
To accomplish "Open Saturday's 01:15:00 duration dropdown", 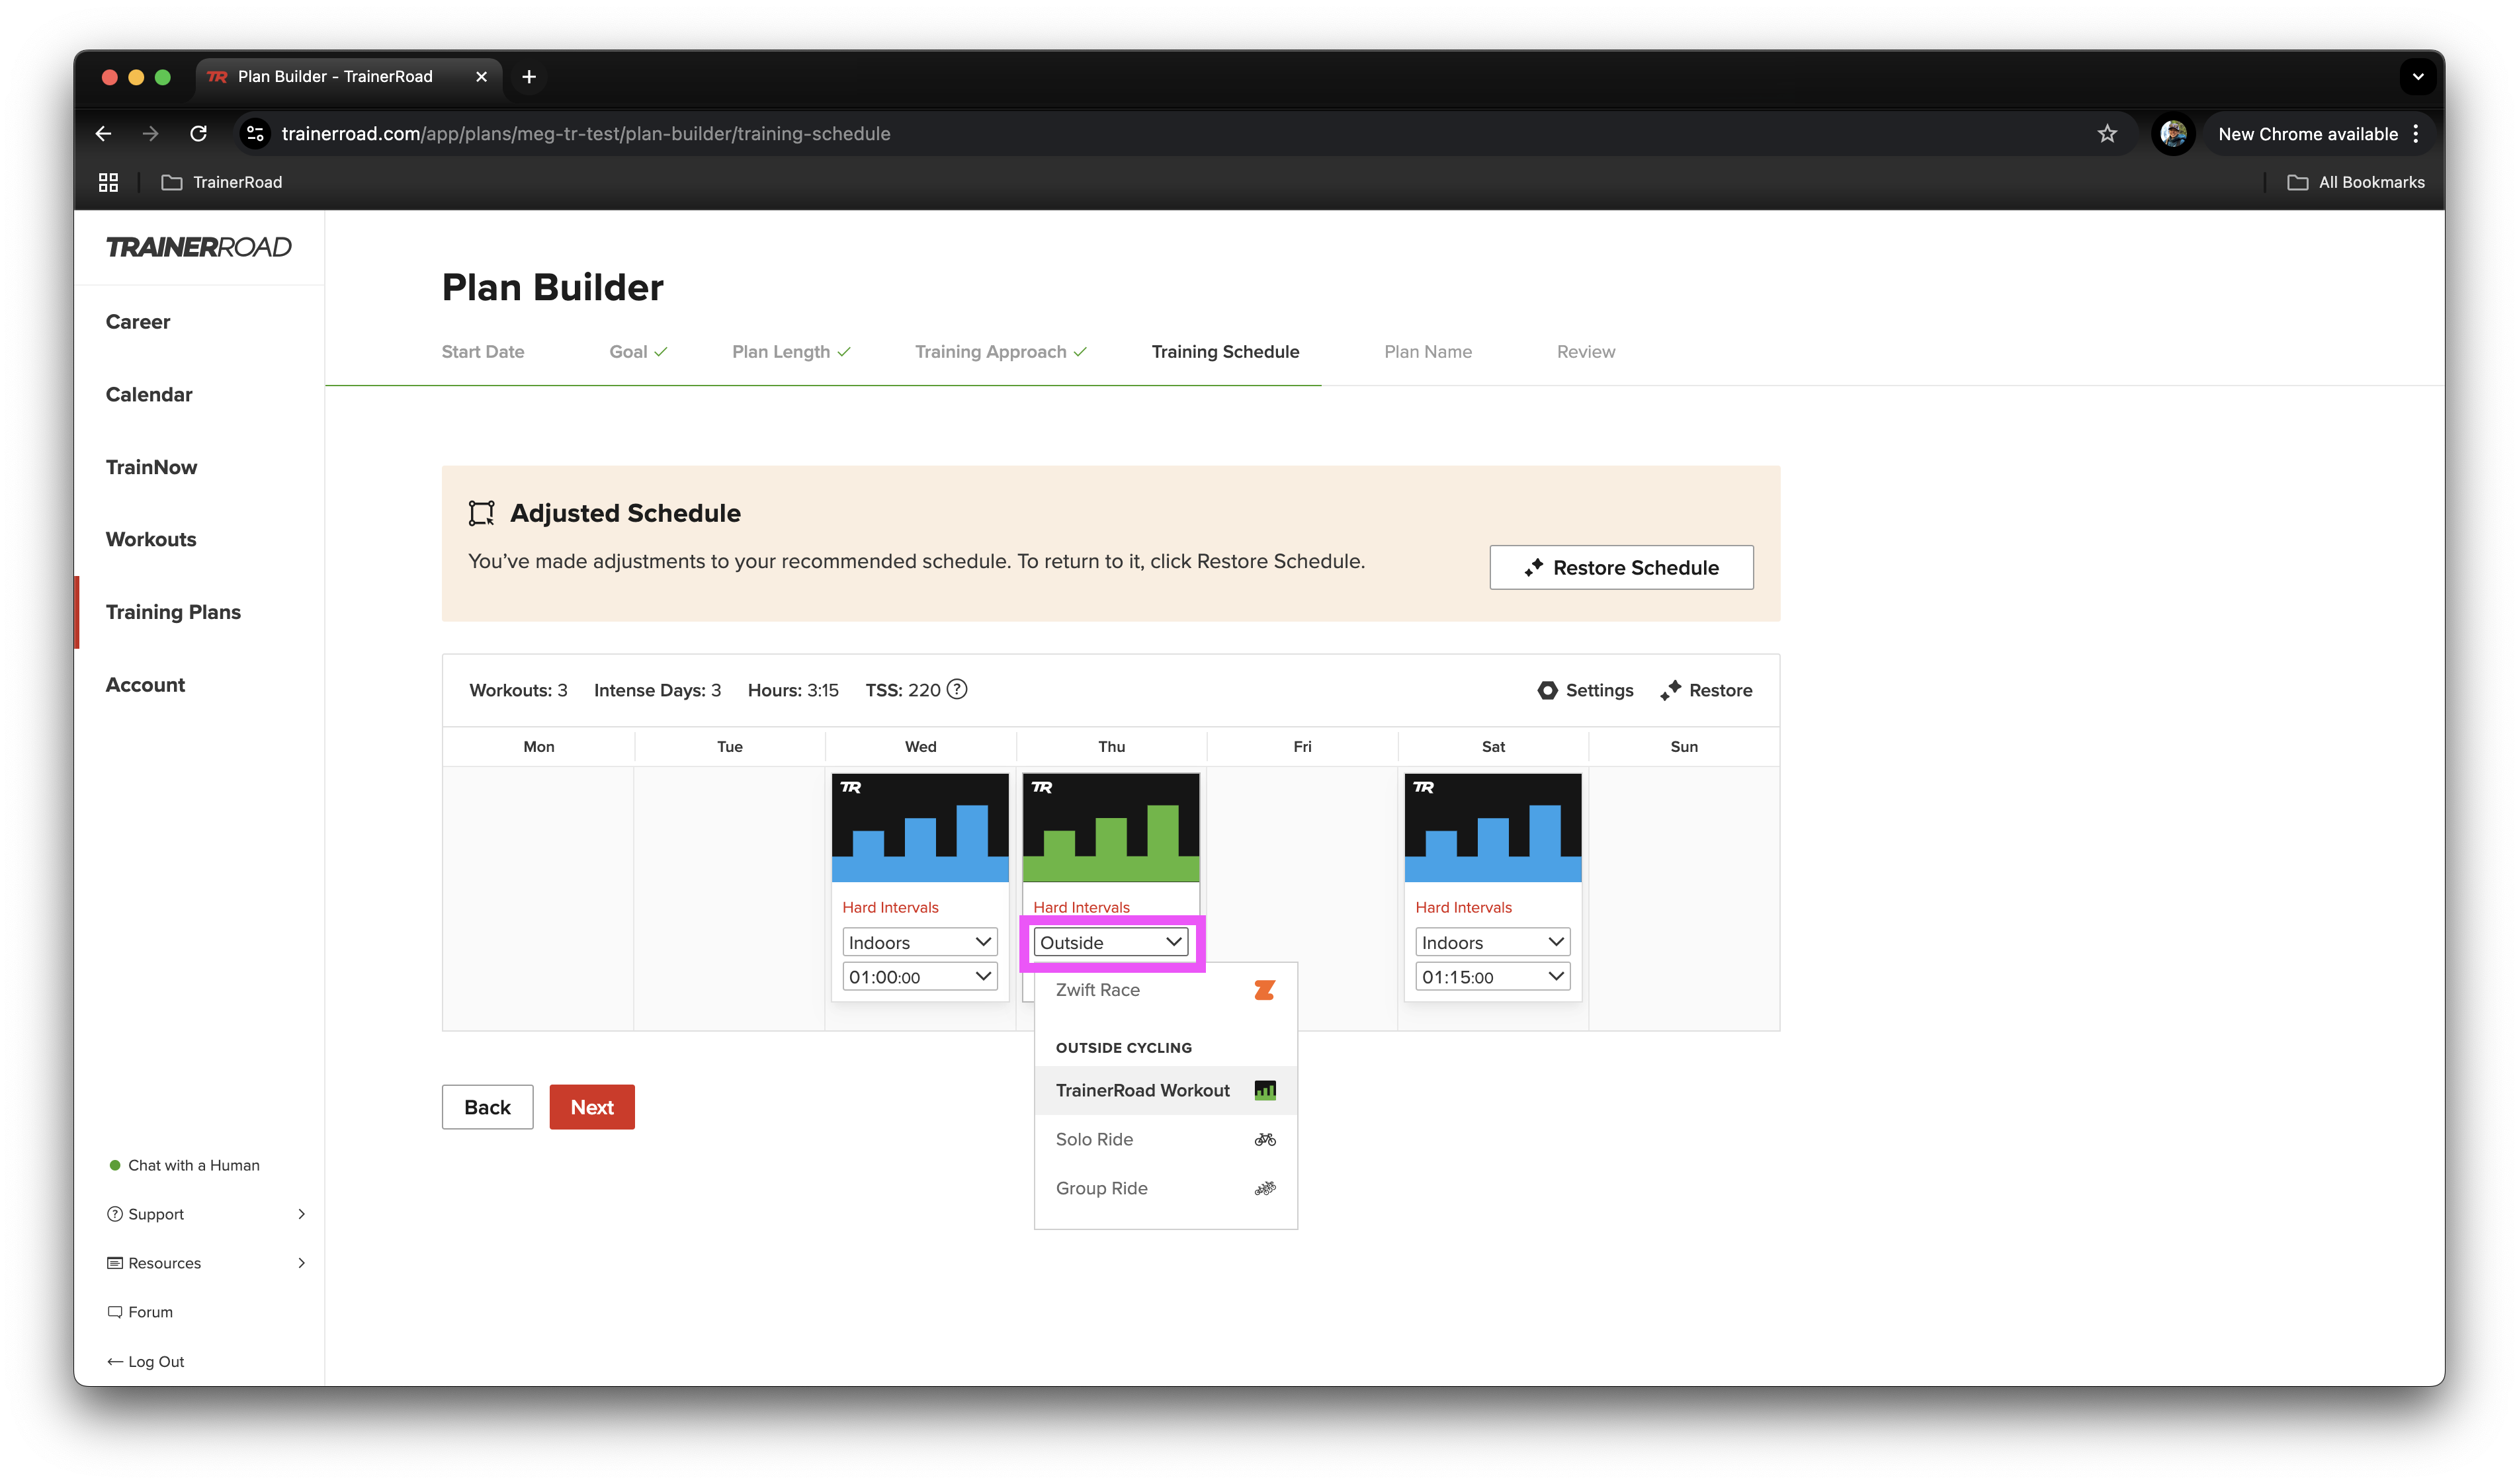I will click(x=1493, y=977).
